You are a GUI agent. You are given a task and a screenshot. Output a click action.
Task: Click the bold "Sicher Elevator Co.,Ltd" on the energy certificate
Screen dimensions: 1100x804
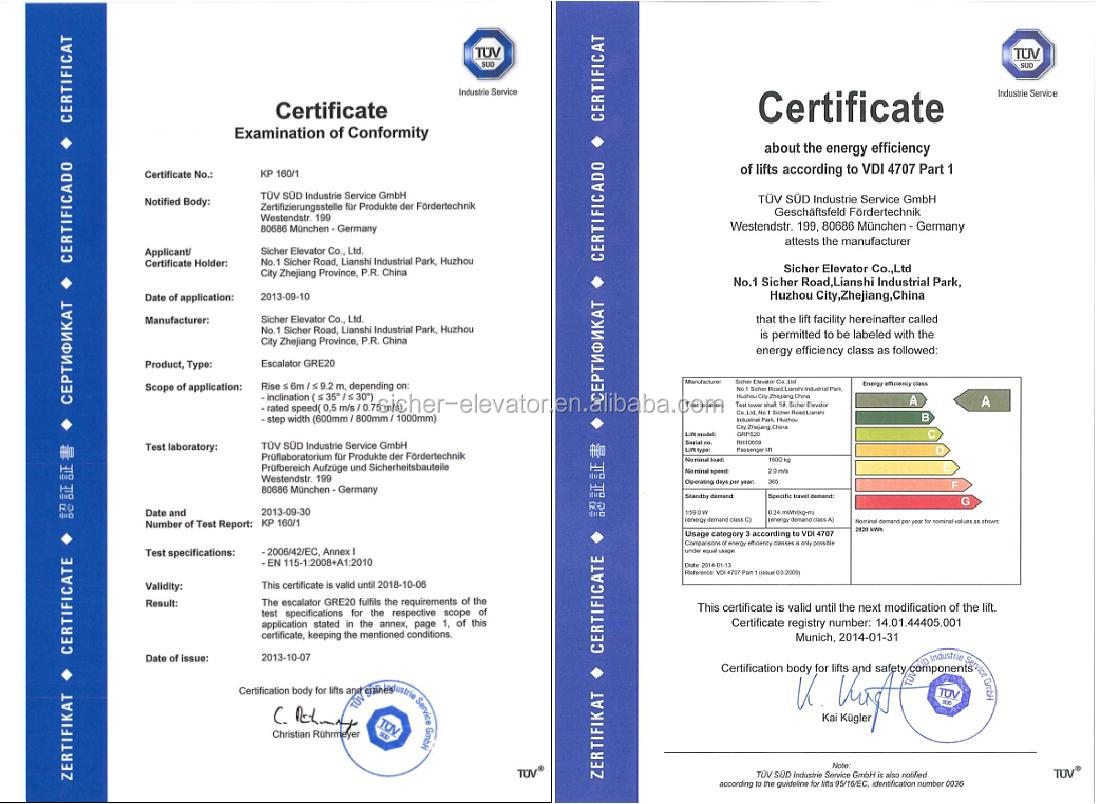click(x=847, y=269)
